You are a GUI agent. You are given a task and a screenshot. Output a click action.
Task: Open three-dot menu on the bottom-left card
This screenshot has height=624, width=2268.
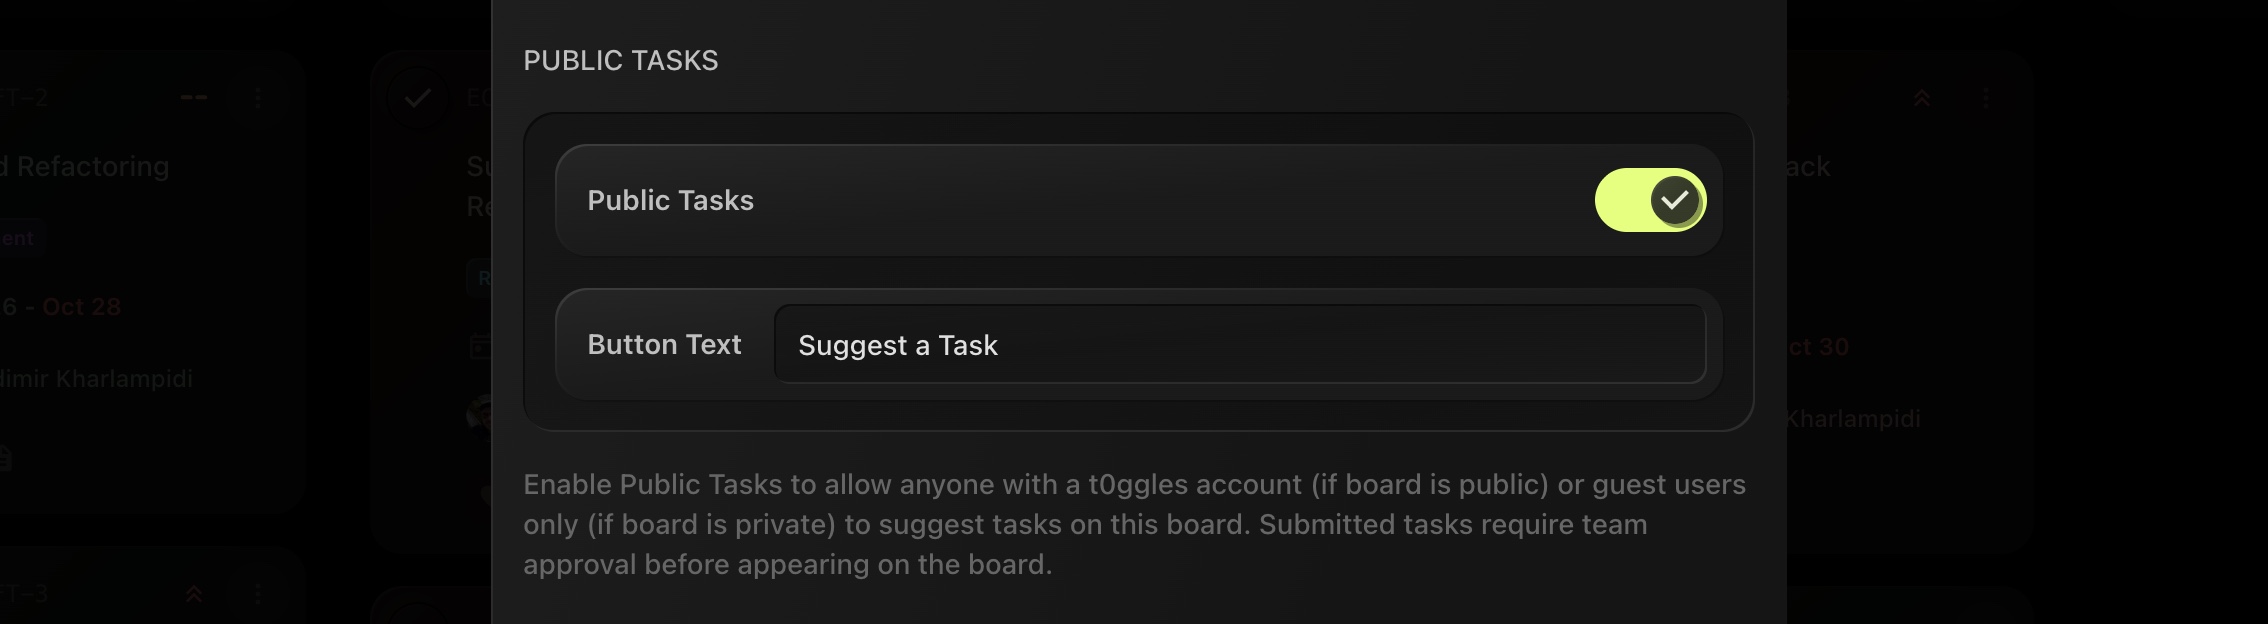click(258, 594)
